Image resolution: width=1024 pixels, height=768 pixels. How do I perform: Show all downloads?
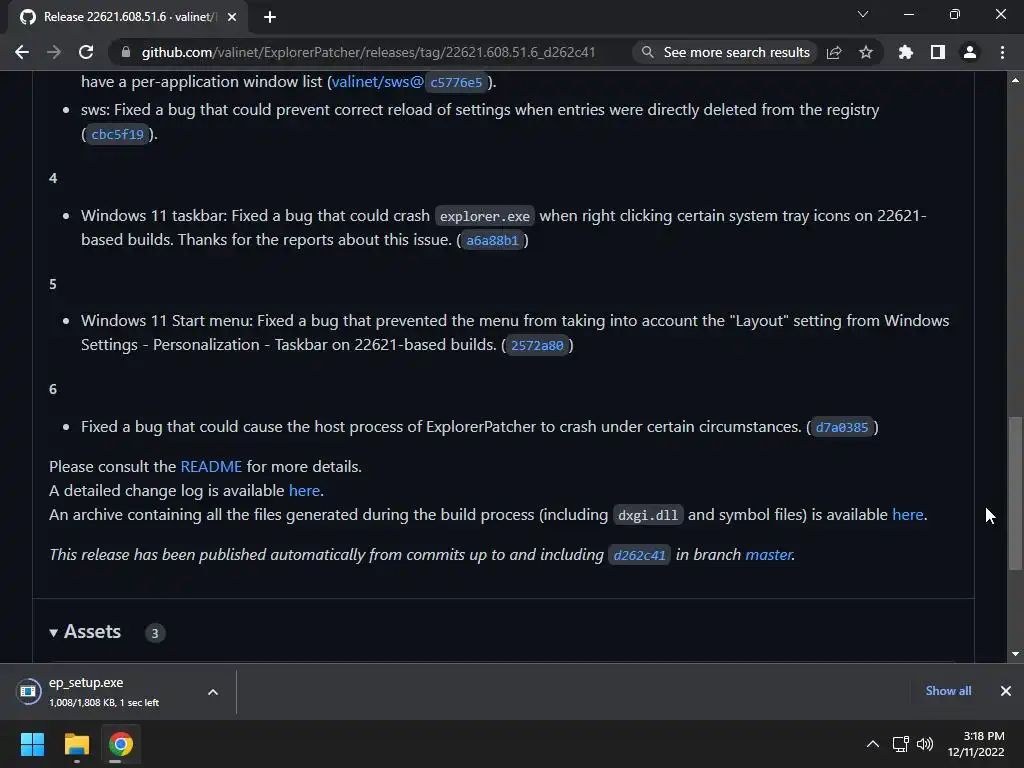click(x=948, y=690)
